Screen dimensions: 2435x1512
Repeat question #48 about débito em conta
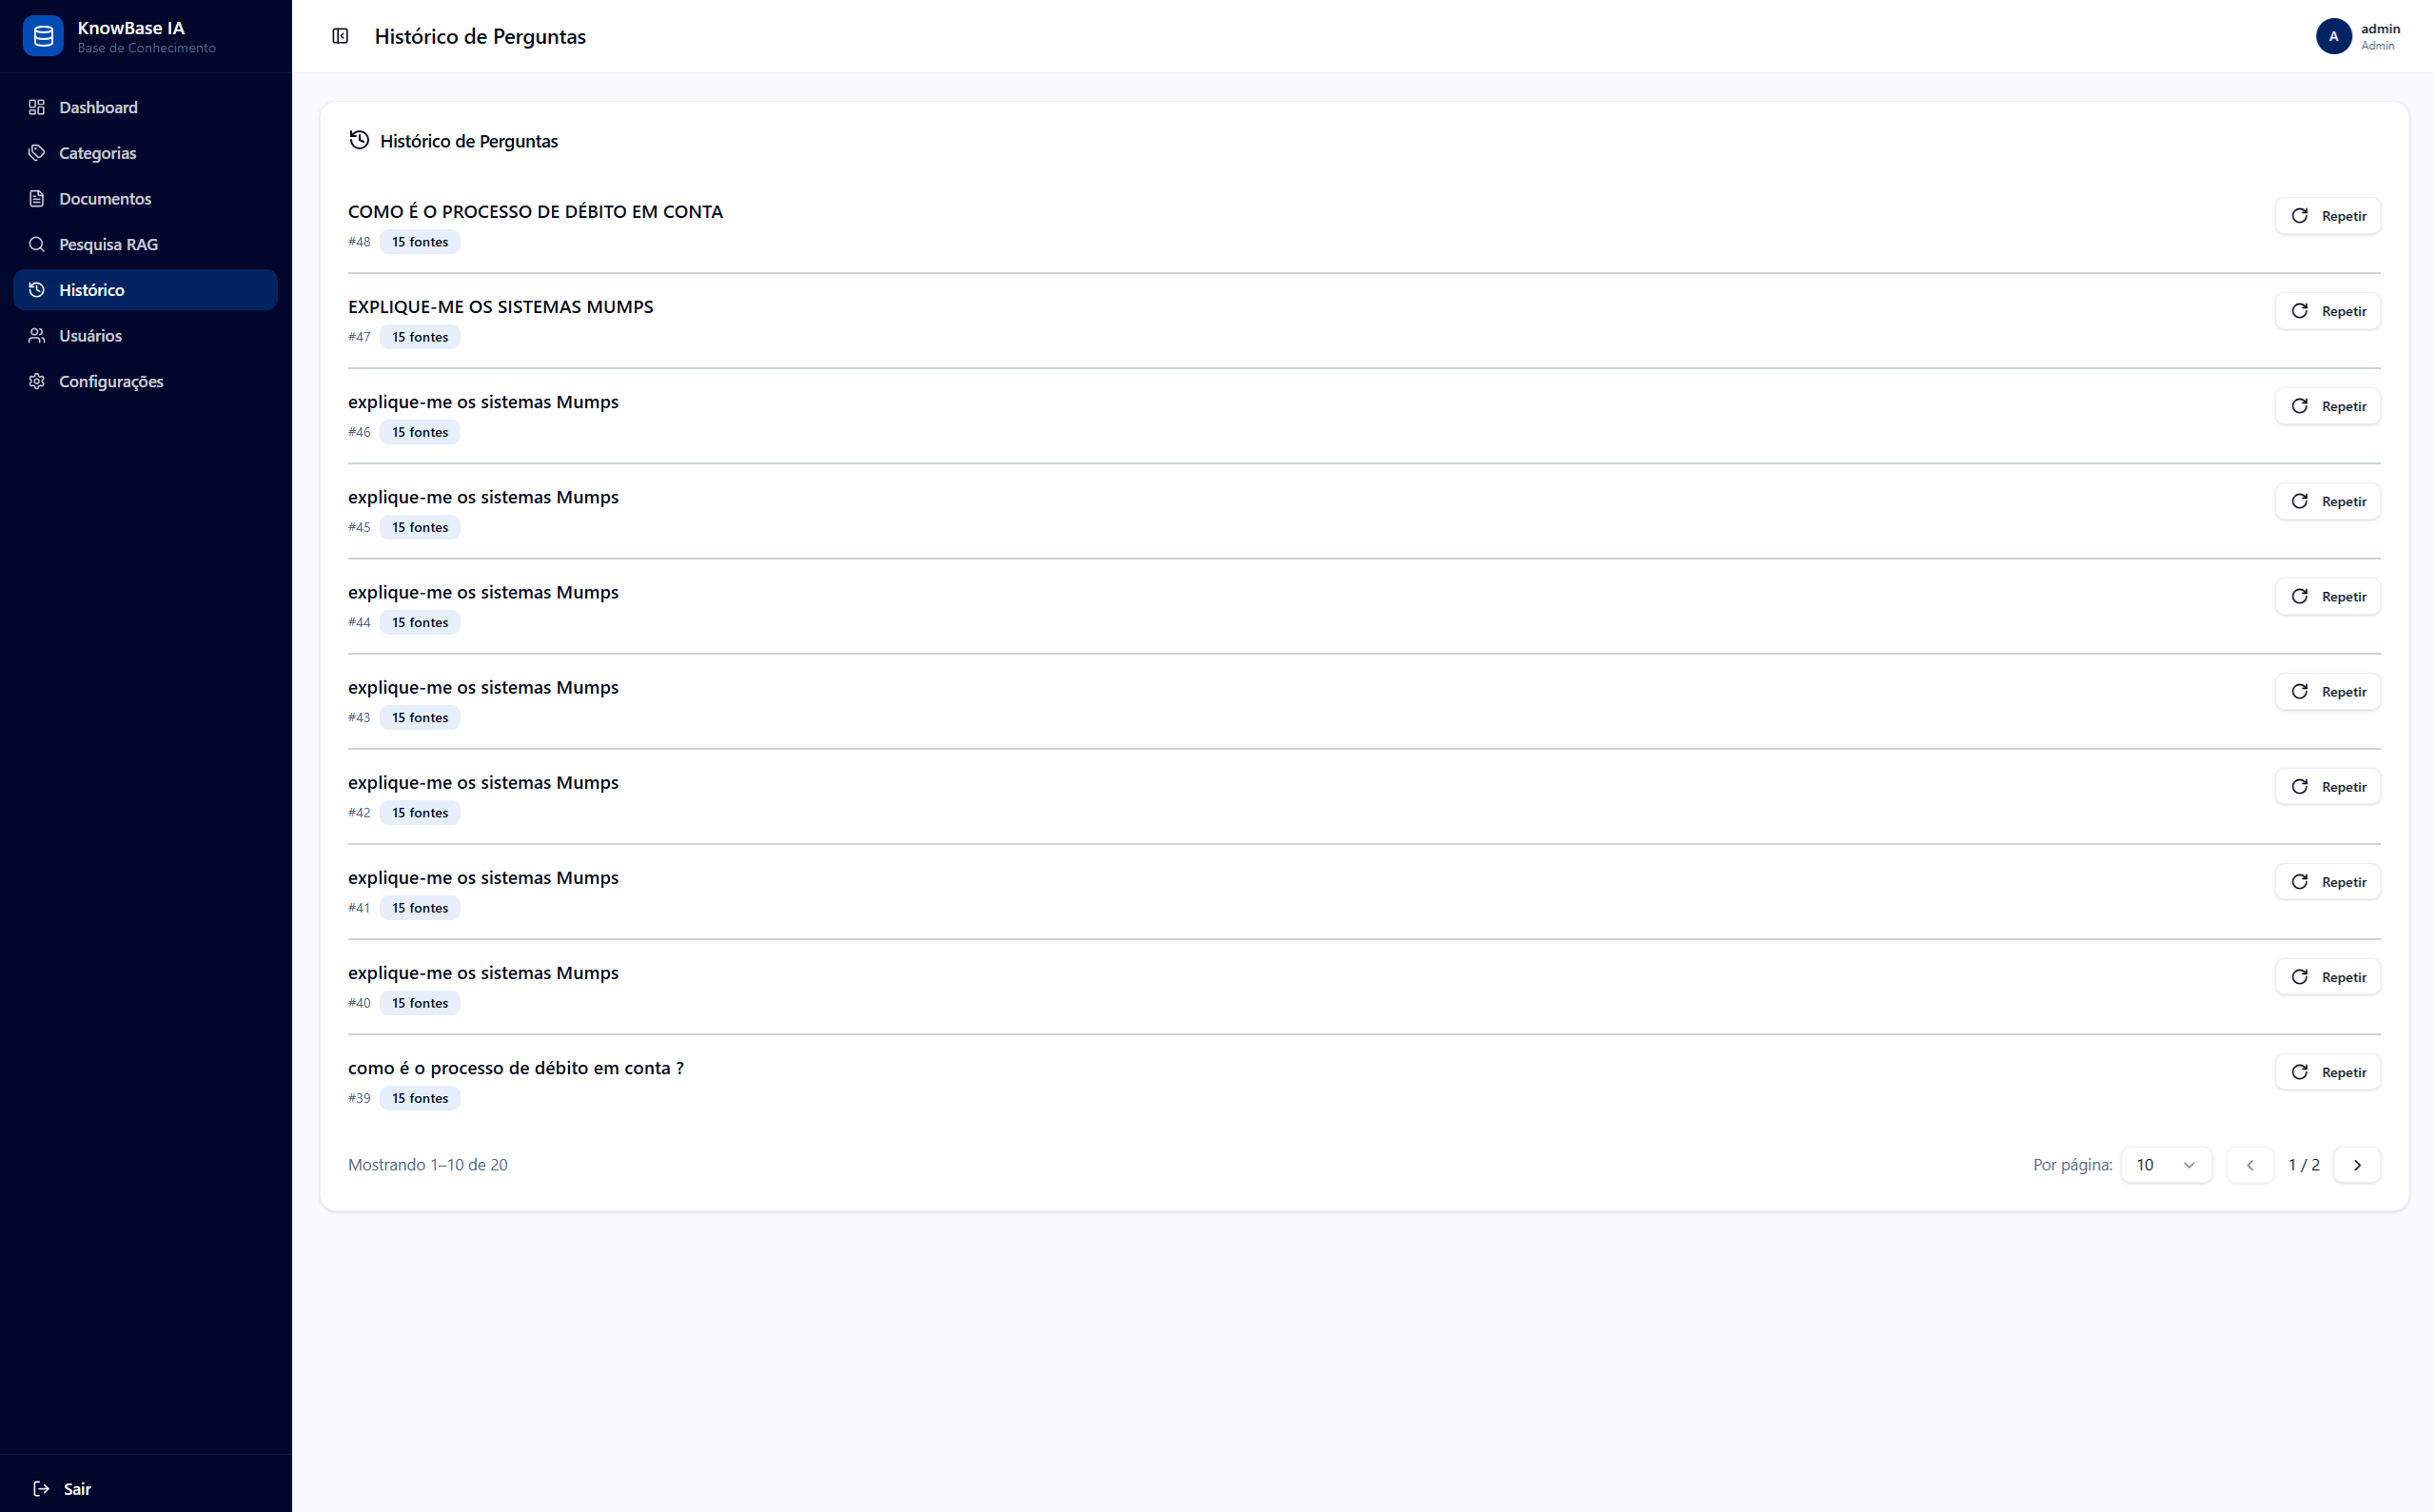[x=2327, y=216]
